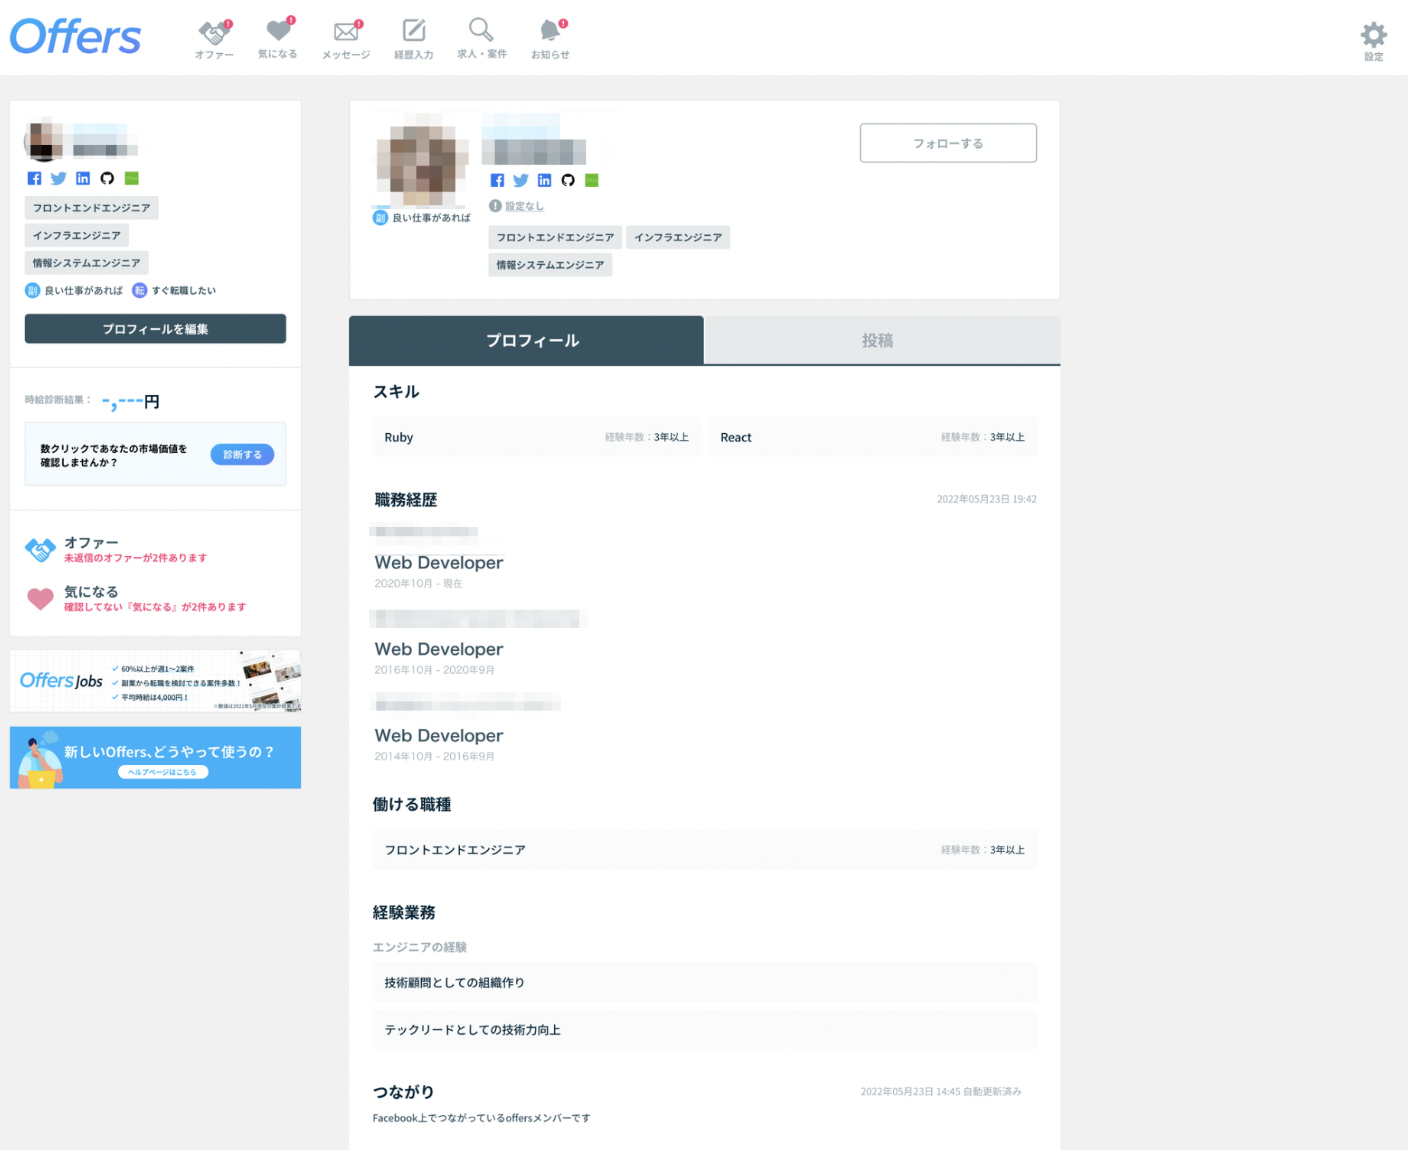Image resolution: width=1408 pixels, height=1150 pixels.
Task: Click the Twitter icon in left sidebar
Action: click(x=58, y=178)
